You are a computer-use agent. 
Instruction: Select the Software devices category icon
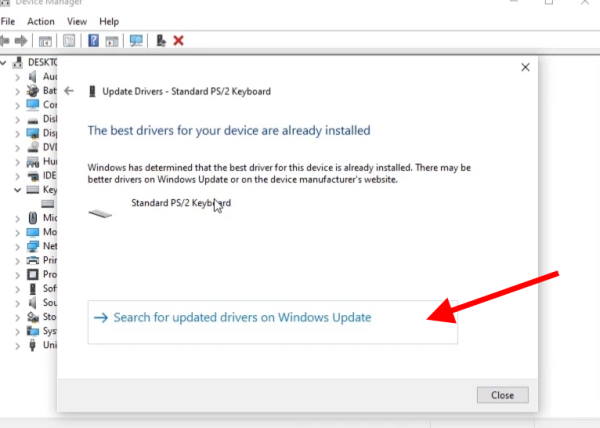(33, 289)
